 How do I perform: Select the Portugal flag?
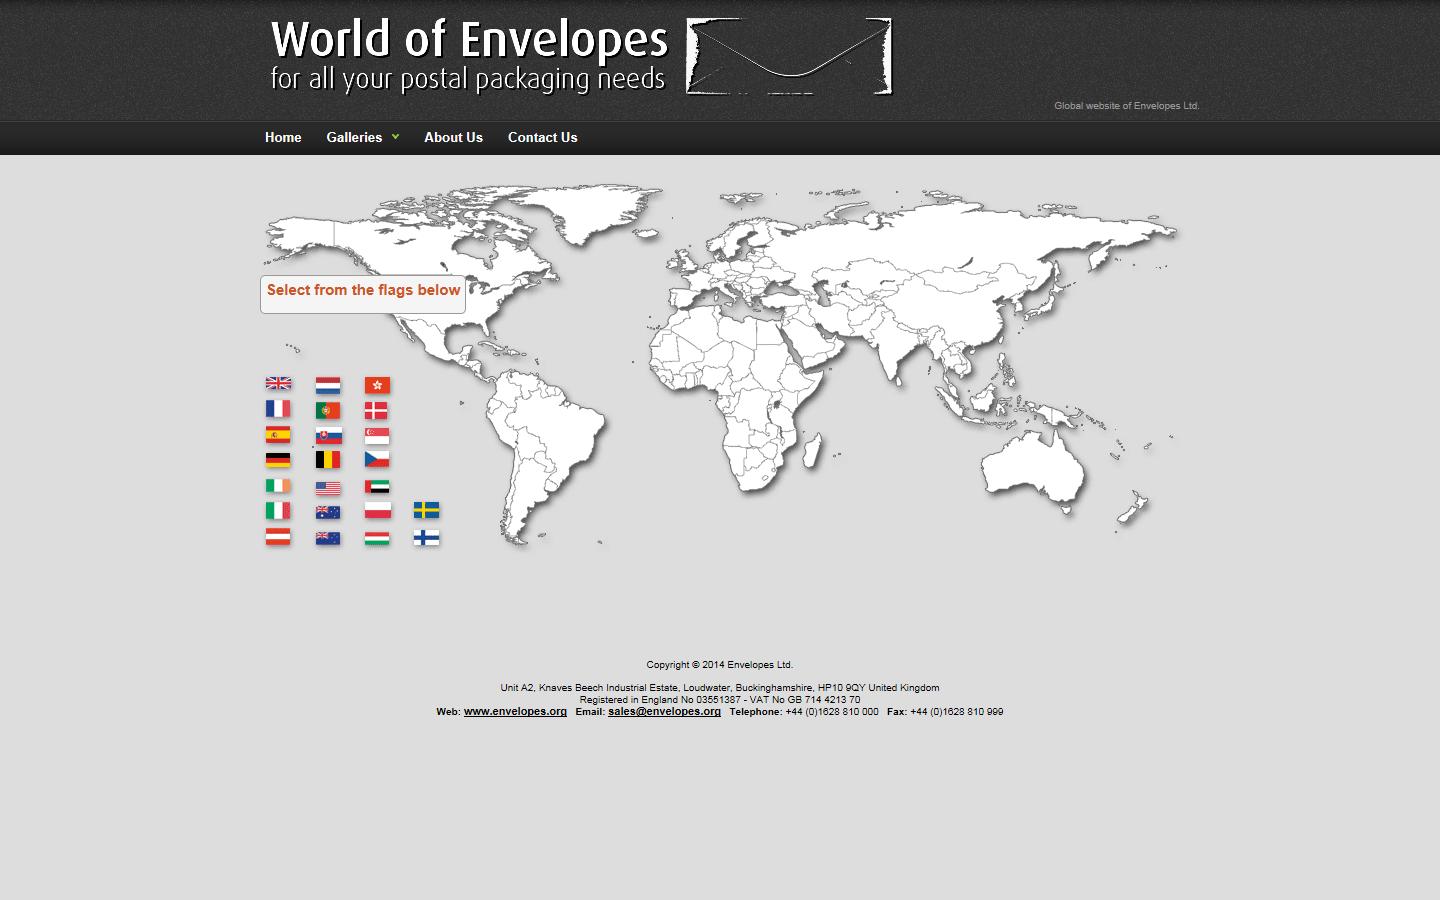point(328,409)
